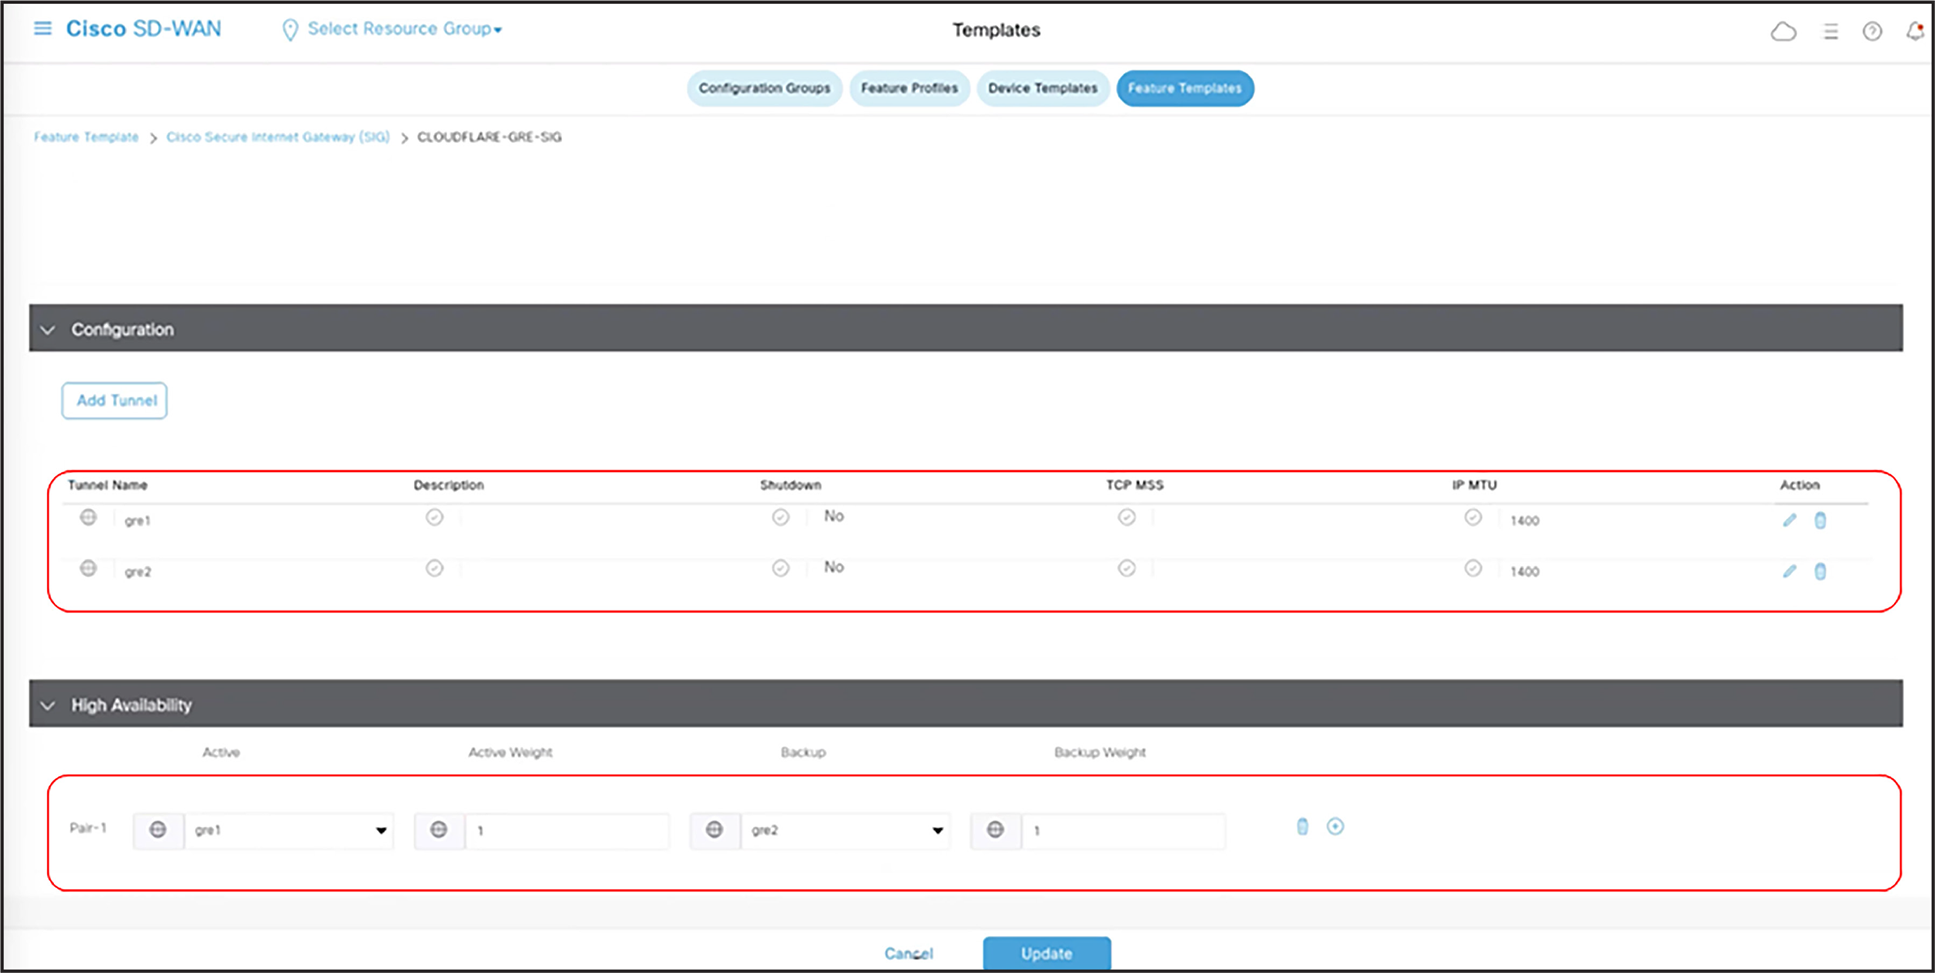Open the help question mark icon

pyautogui.click(x=1872, y=32)
